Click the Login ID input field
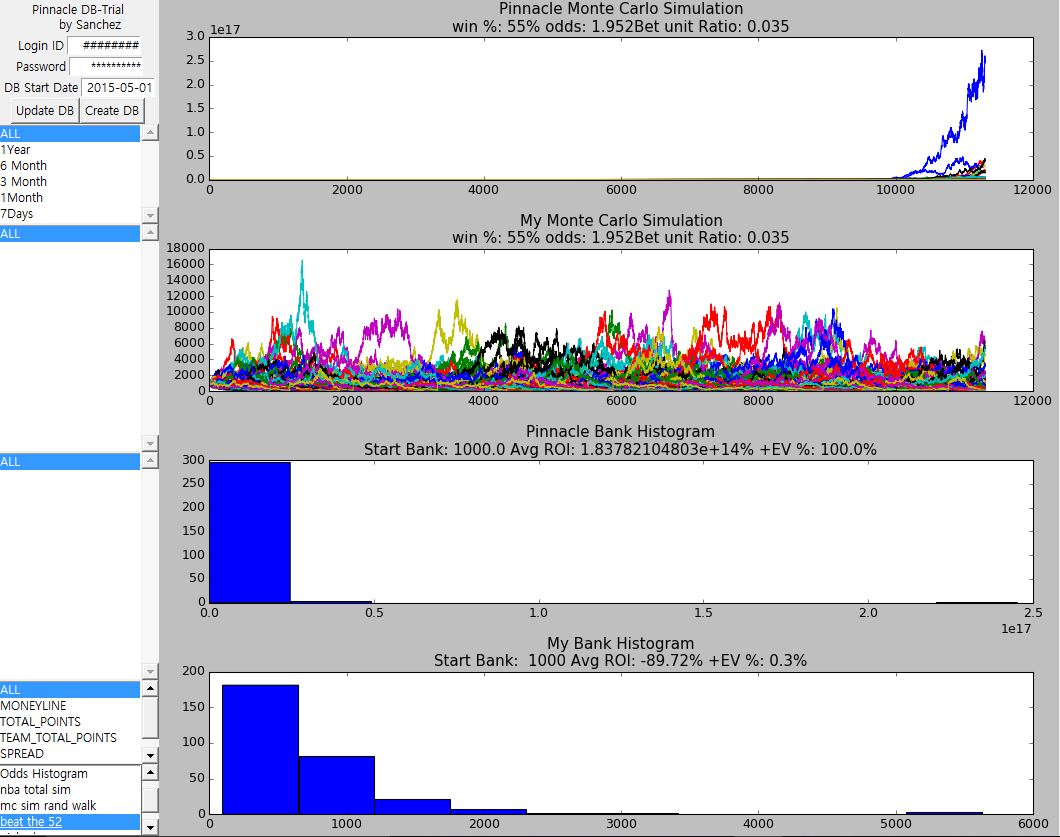This screenshot has width=1060, height=837. tap(104, 45)
